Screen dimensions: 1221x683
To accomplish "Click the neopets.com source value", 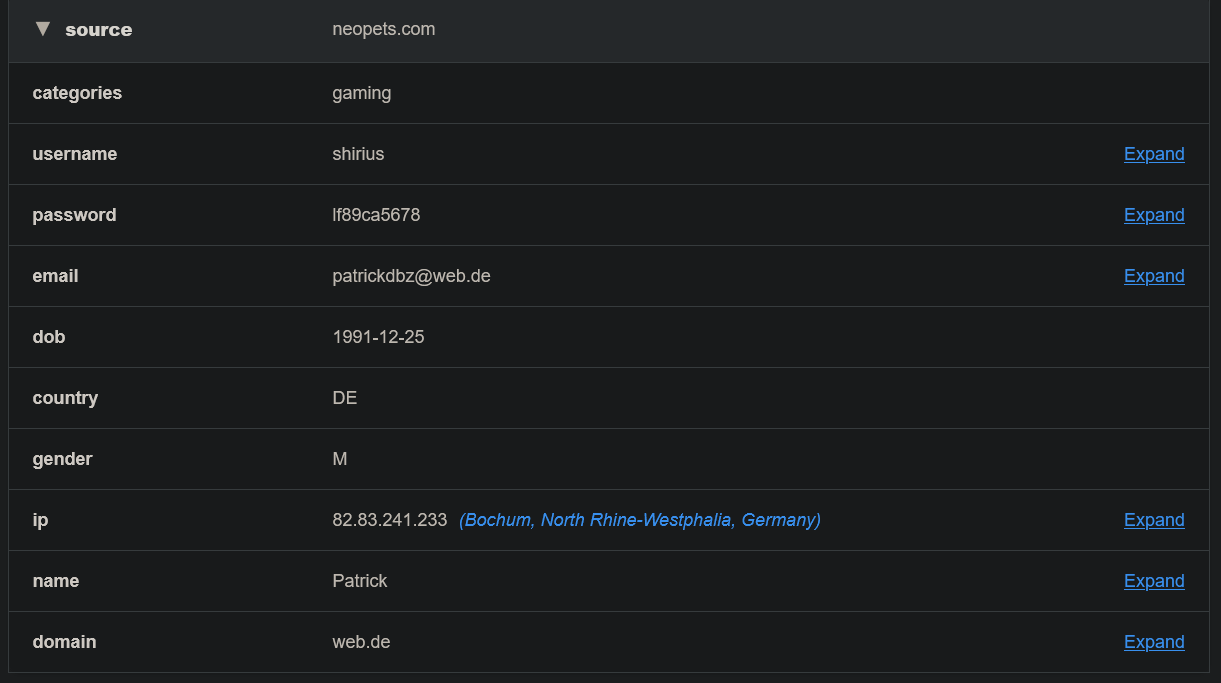I will coord(384,29).
